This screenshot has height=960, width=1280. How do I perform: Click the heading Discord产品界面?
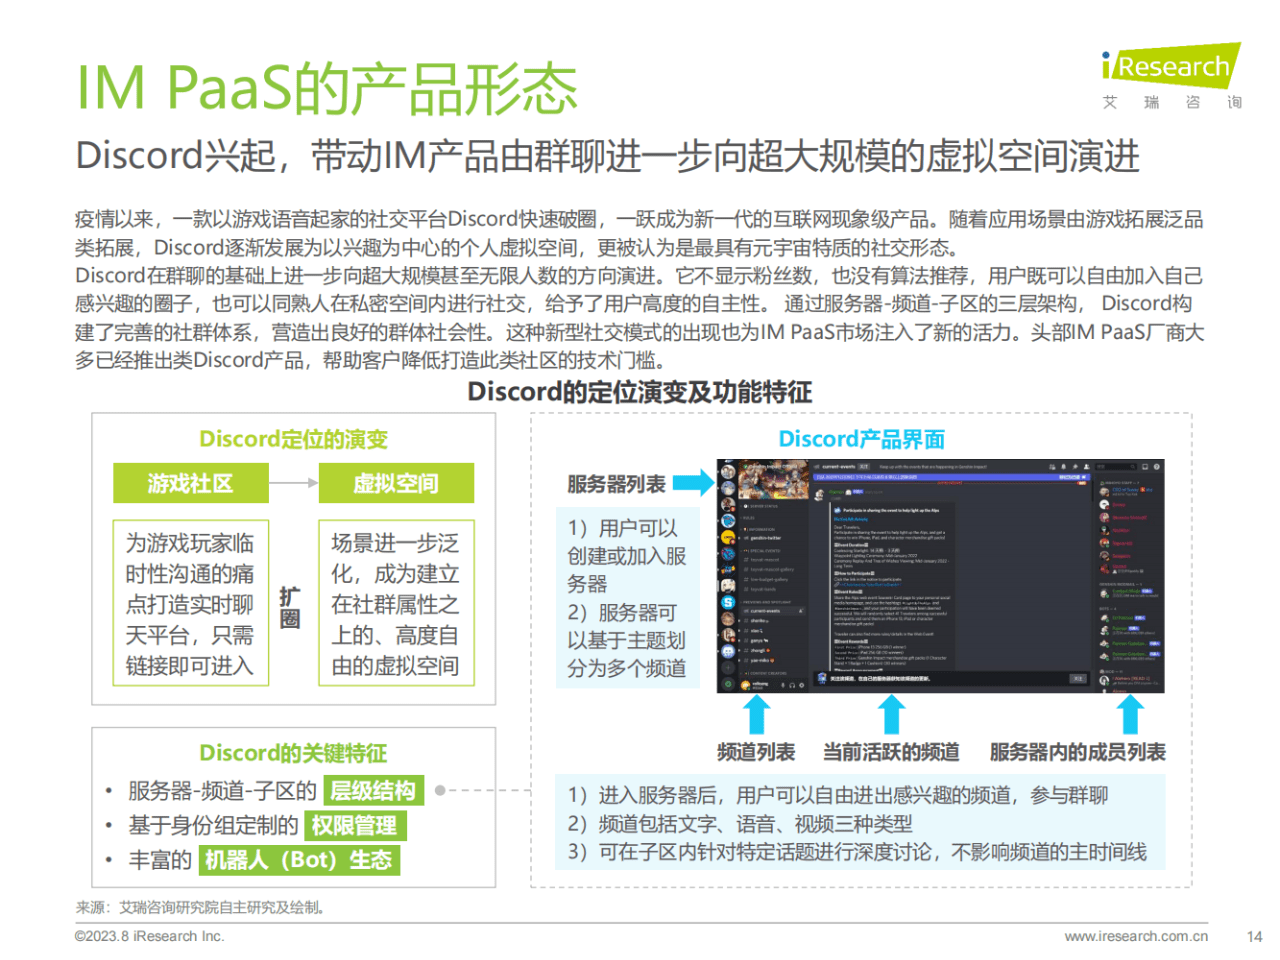click(862, 439)
